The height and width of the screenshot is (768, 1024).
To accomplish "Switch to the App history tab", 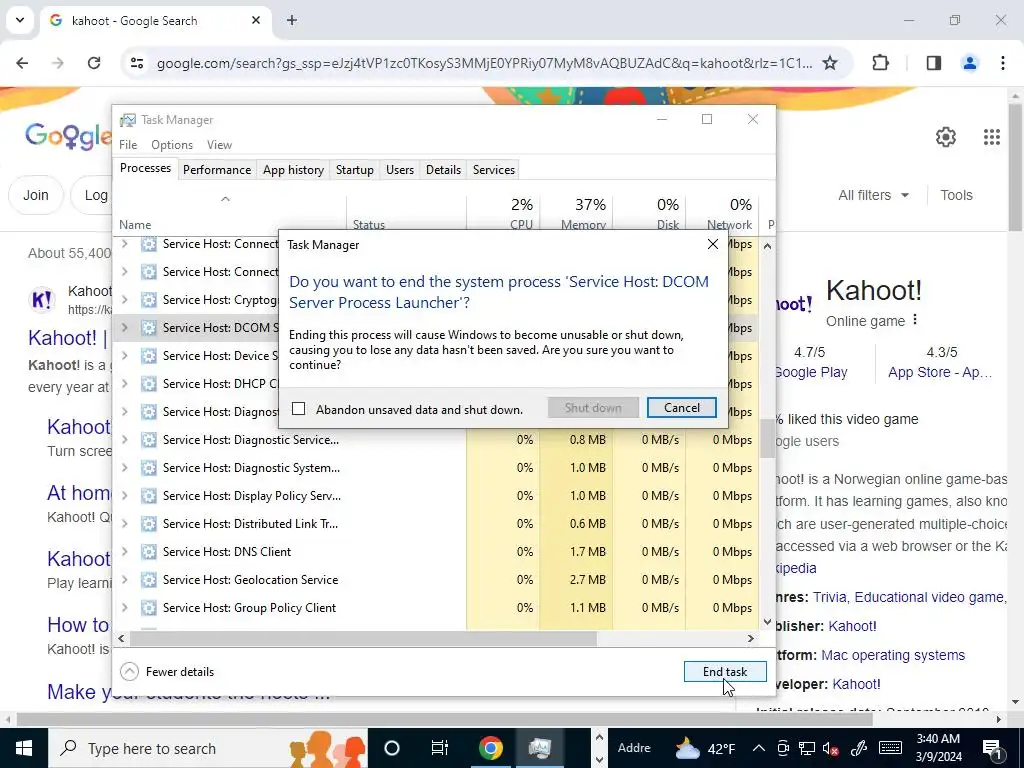I will tap(293, 170).
